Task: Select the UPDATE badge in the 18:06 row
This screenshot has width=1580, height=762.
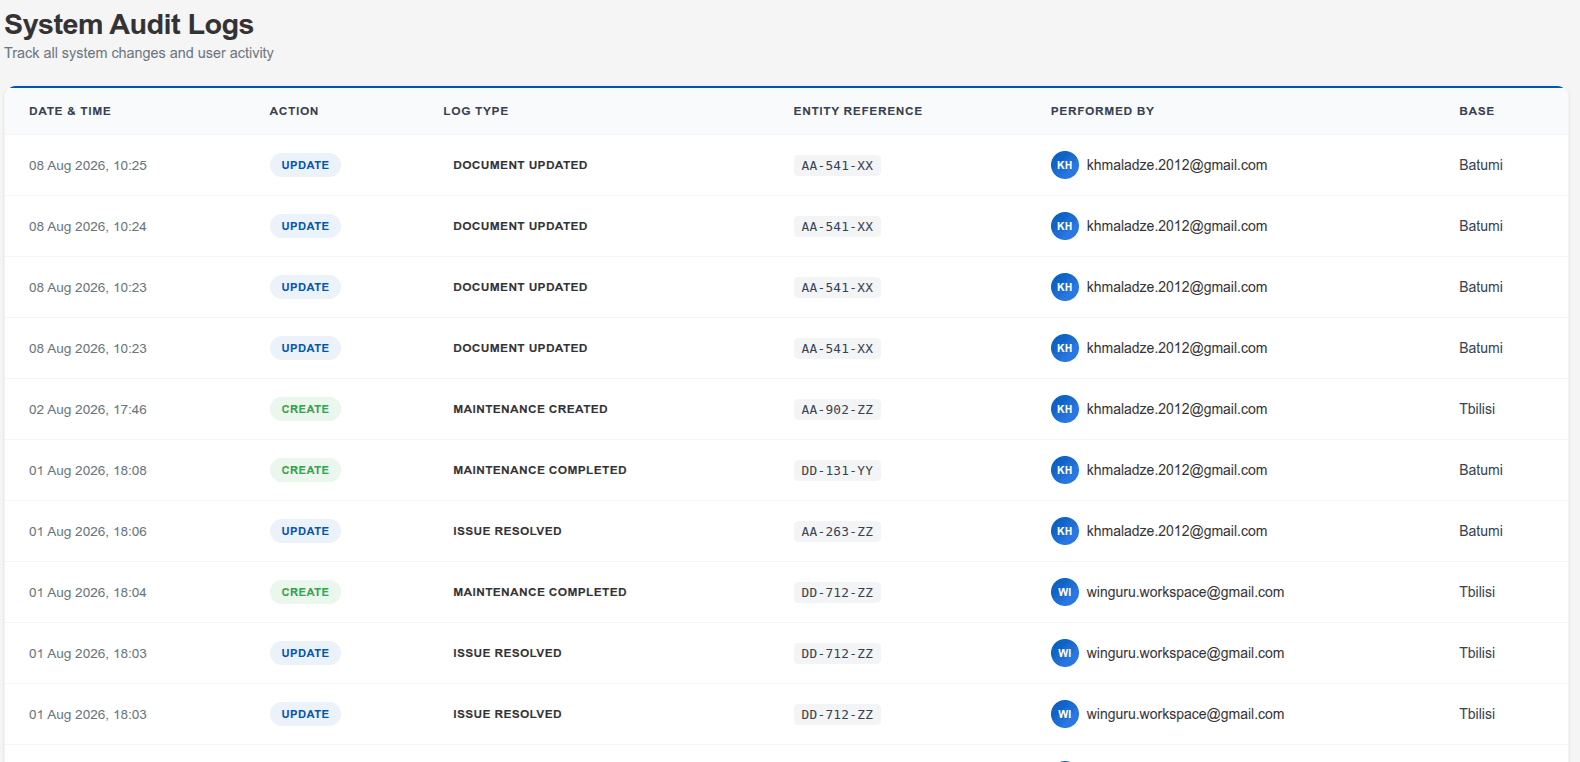Action: point(305,531)
